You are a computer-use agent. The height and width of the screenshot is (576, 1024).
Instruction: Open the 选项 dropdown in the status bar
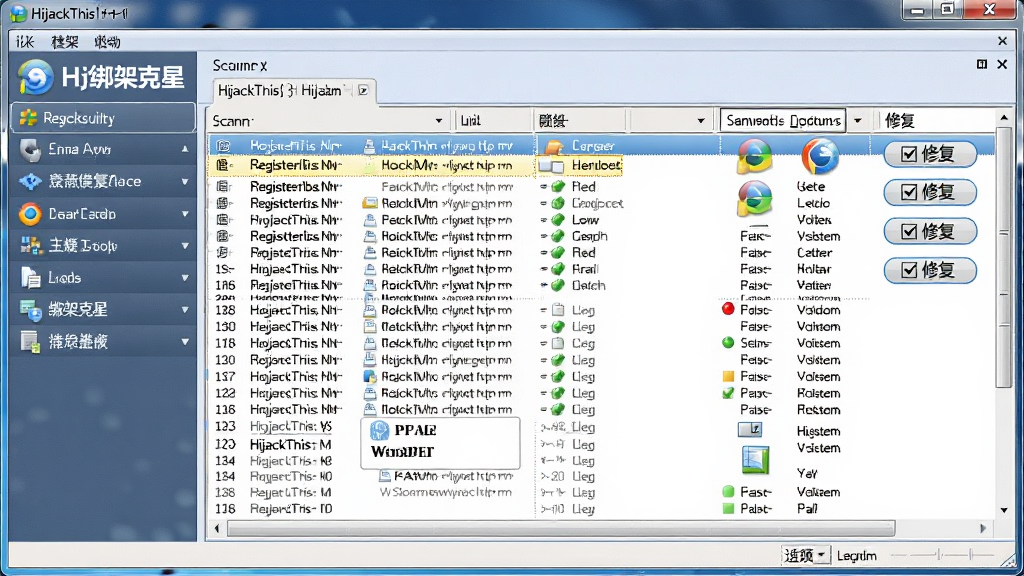pyautogui.click(x=805, y=555)
